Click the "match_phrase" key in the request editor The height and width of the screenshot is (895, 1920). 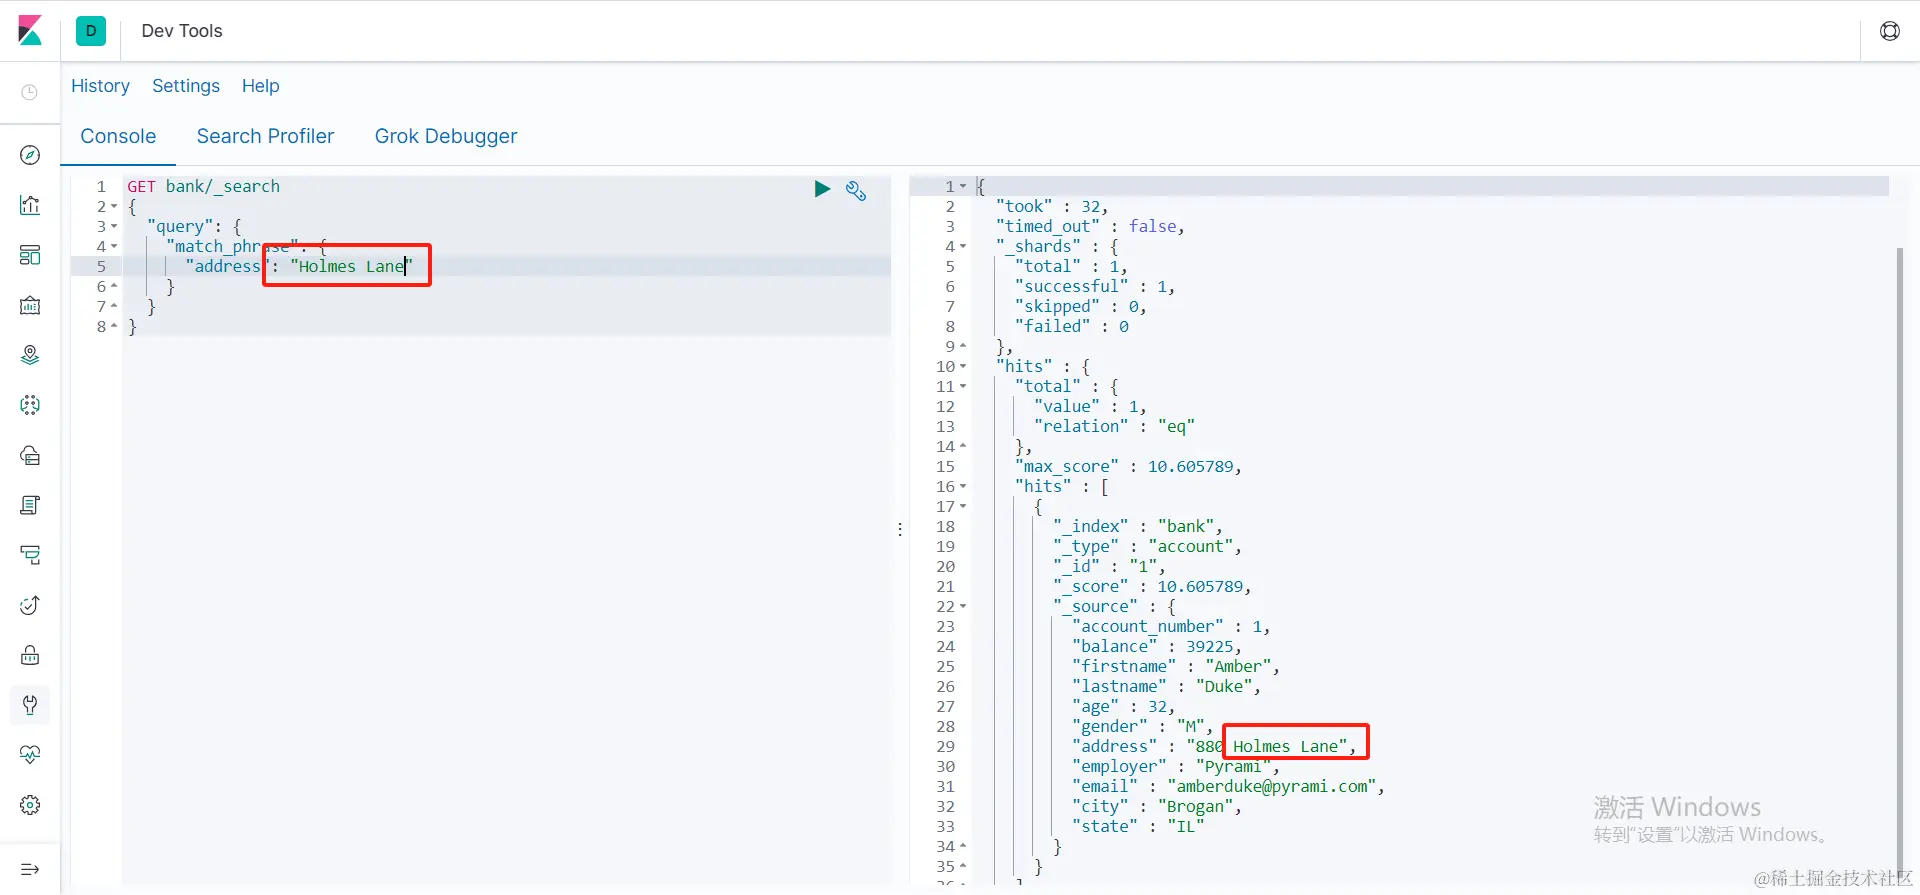click(x=232, y=247)
